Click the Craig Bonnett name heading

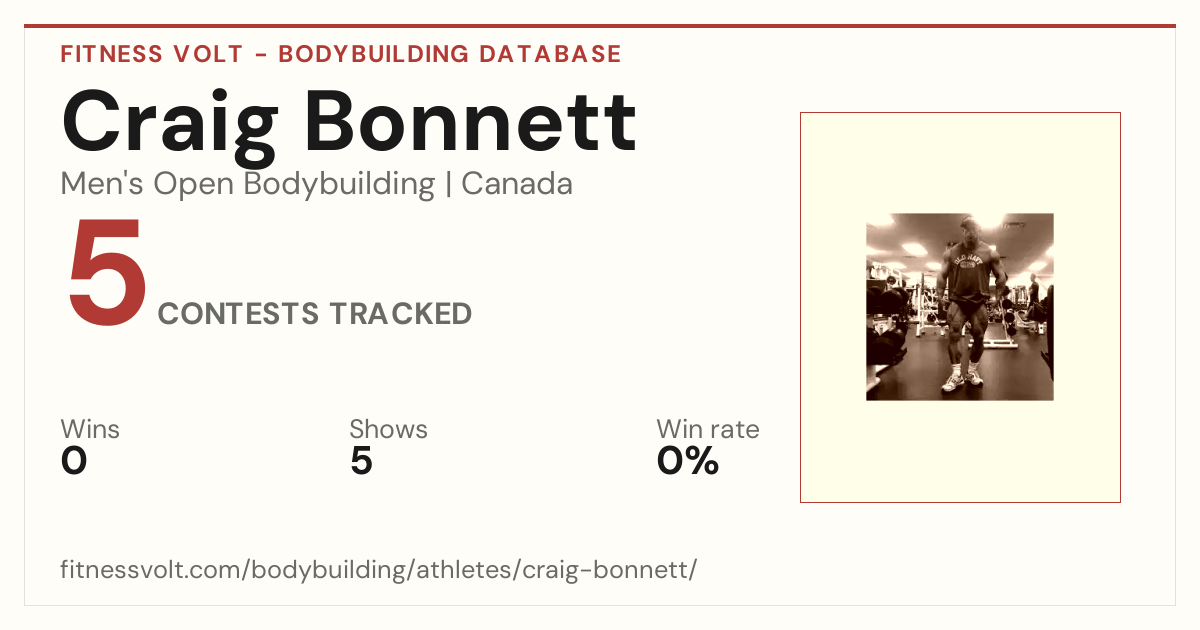[x=349, y=123]
